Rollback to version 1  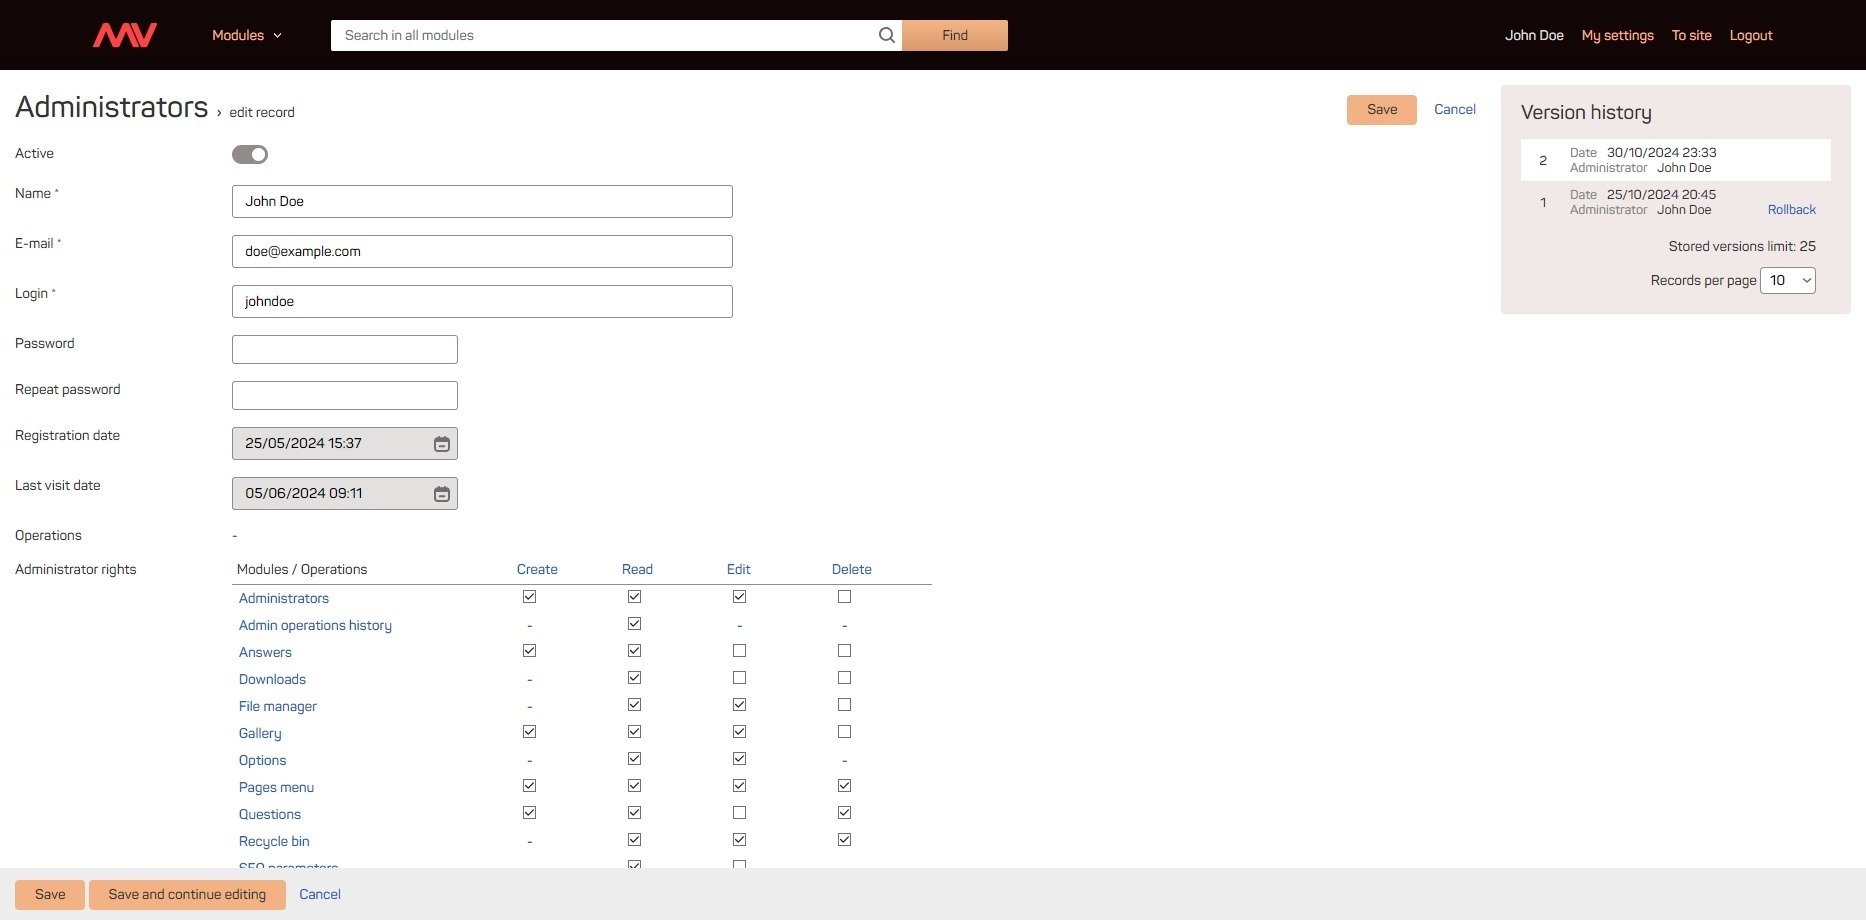pos(1791,210)
